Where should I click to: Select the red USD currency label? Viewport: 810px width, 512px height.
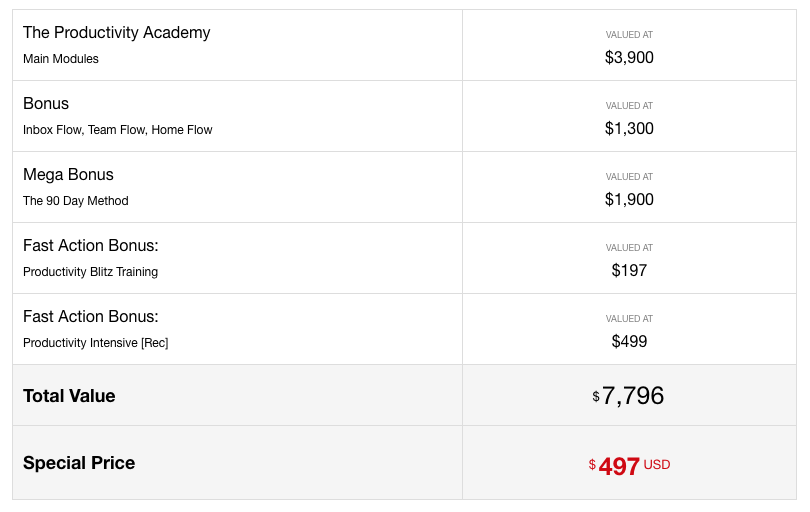pos(657,465)
